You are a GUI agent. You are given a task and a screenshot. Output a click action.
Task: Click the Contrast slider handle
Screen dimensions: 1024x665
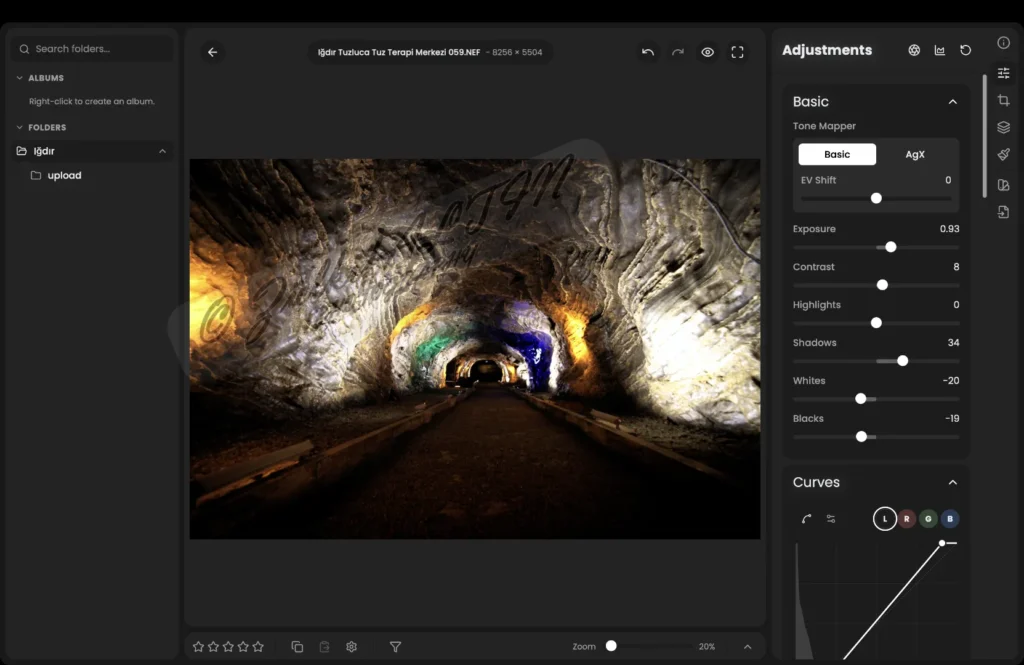882,285
